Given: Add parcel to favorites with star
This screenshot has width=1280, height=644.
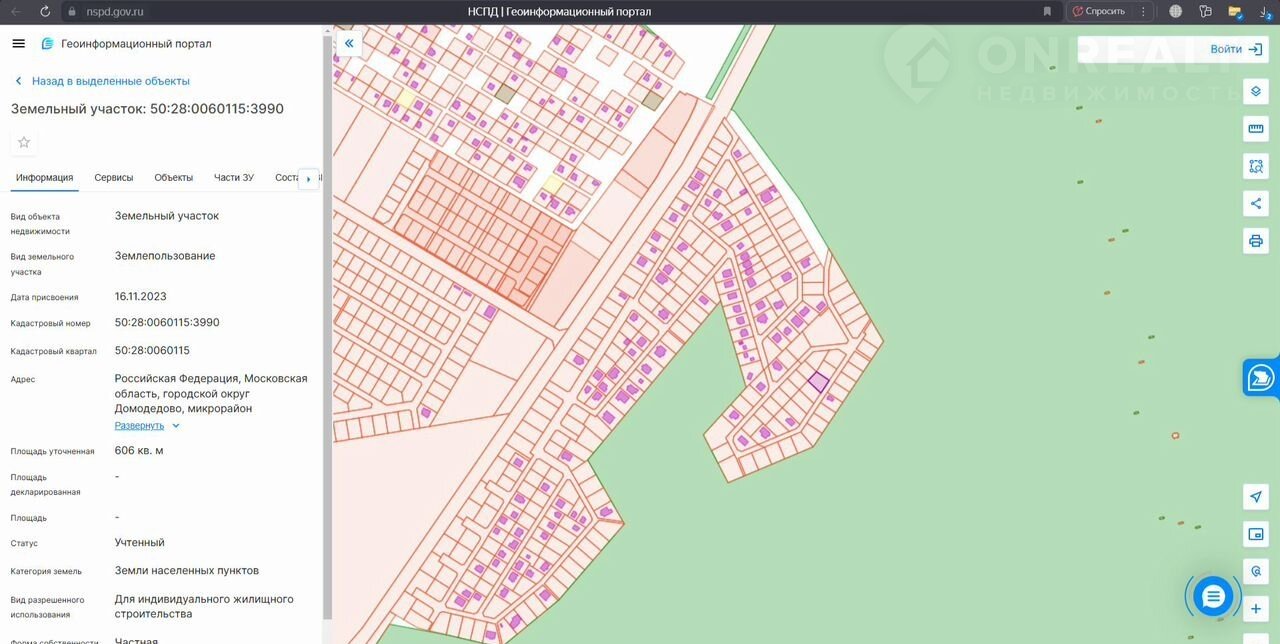Looking at the screenshot, I should (x=24, y=142).
